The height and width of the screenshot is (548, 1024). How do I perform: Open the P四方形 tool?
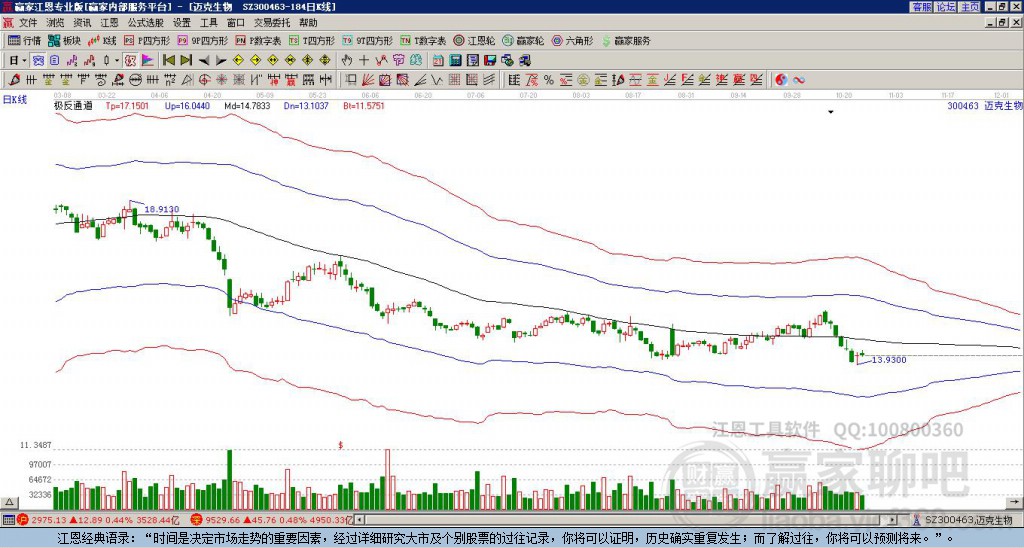147,40
